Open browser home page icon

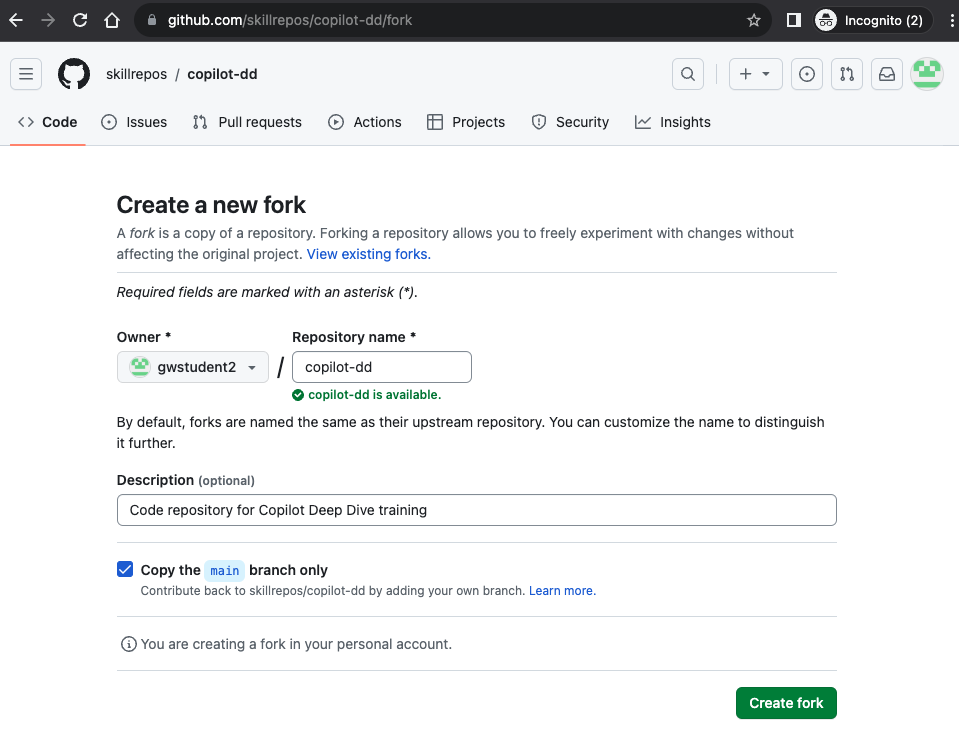point(112,20)
